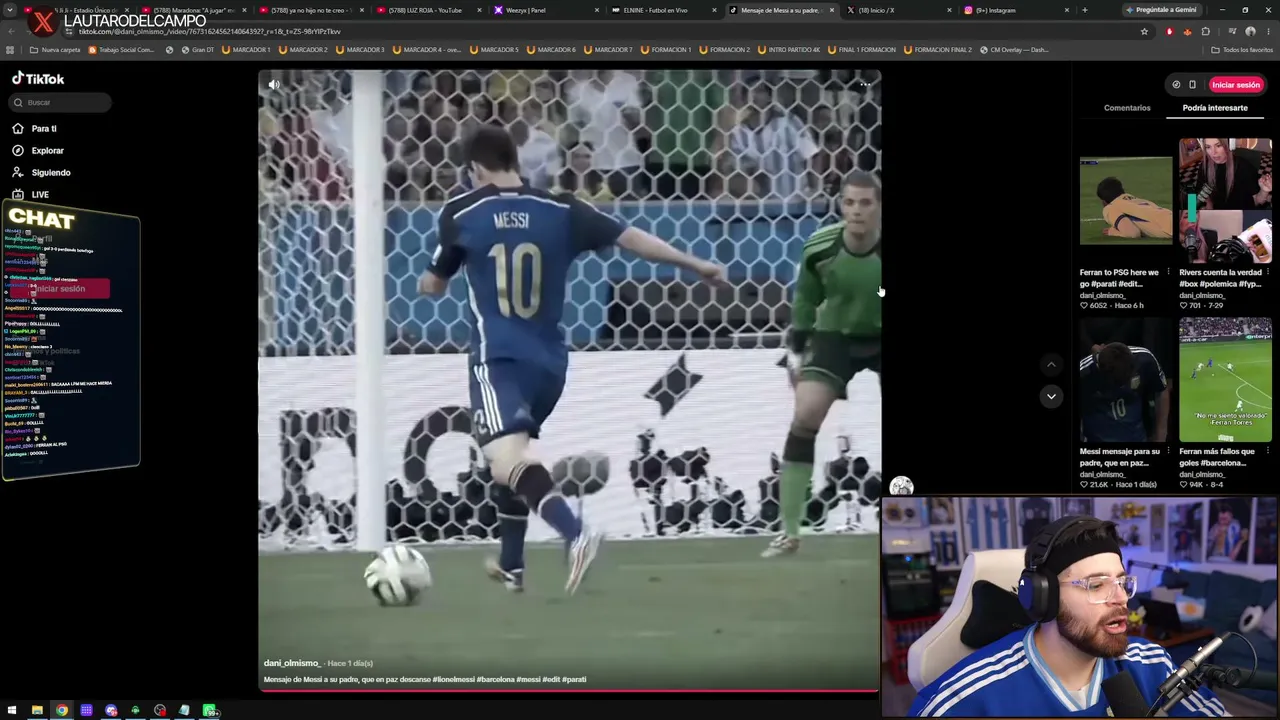Click the #lionelmessi hashtag in the caption
Screen dimensions: 1280x720
[454, 680]
